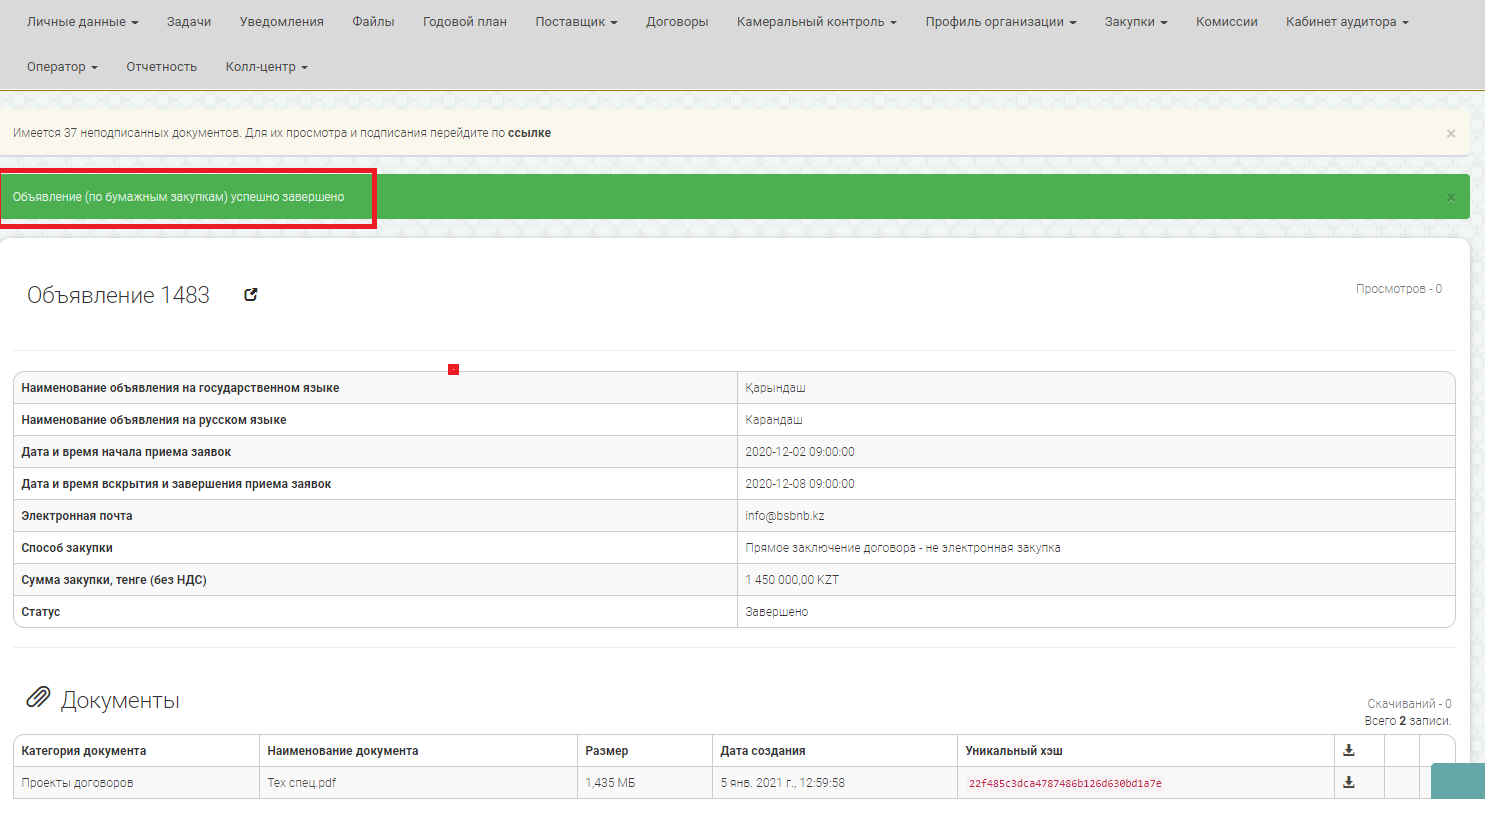This screenshot has width=1485, height=819.
Task: Close the unsigned documents warning banner
Action: pos(1450,133)
